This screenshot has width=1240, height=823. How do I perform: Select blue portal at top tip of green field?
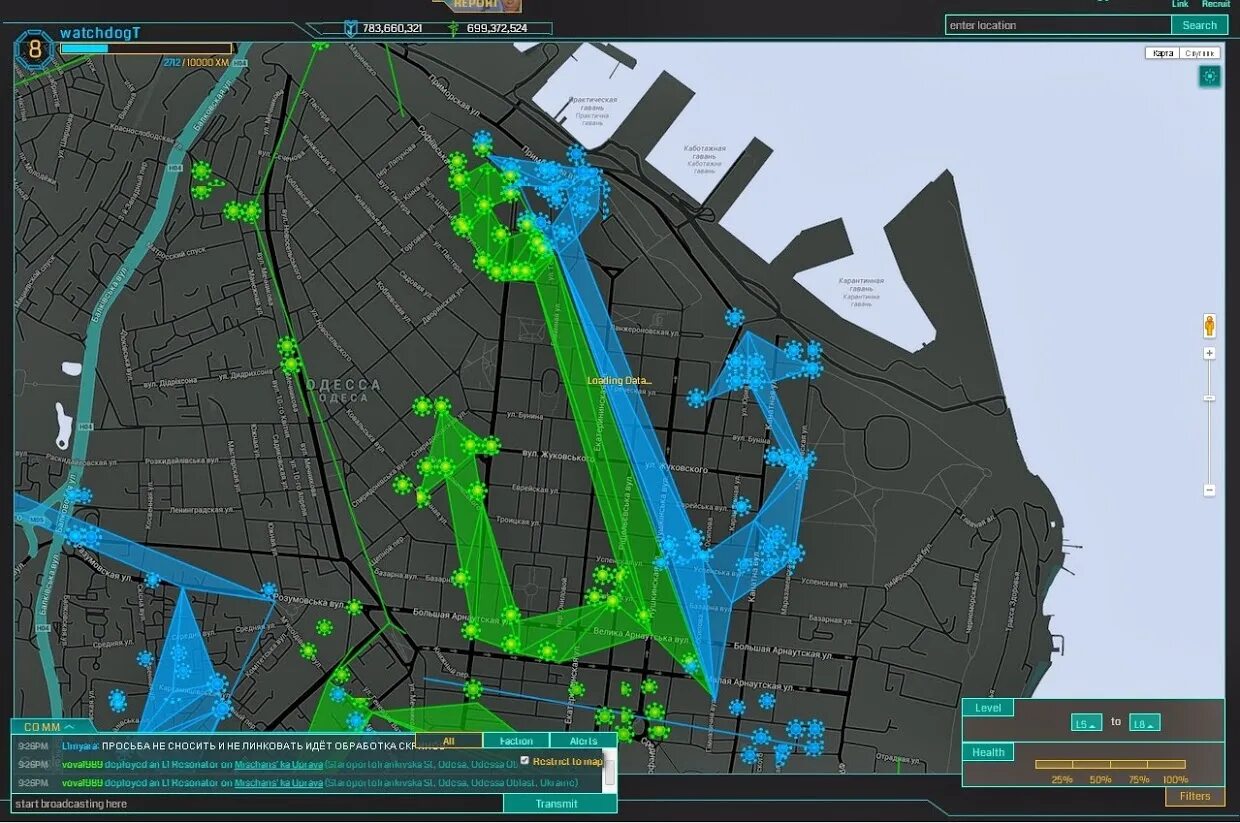click(x=482, y=140)
